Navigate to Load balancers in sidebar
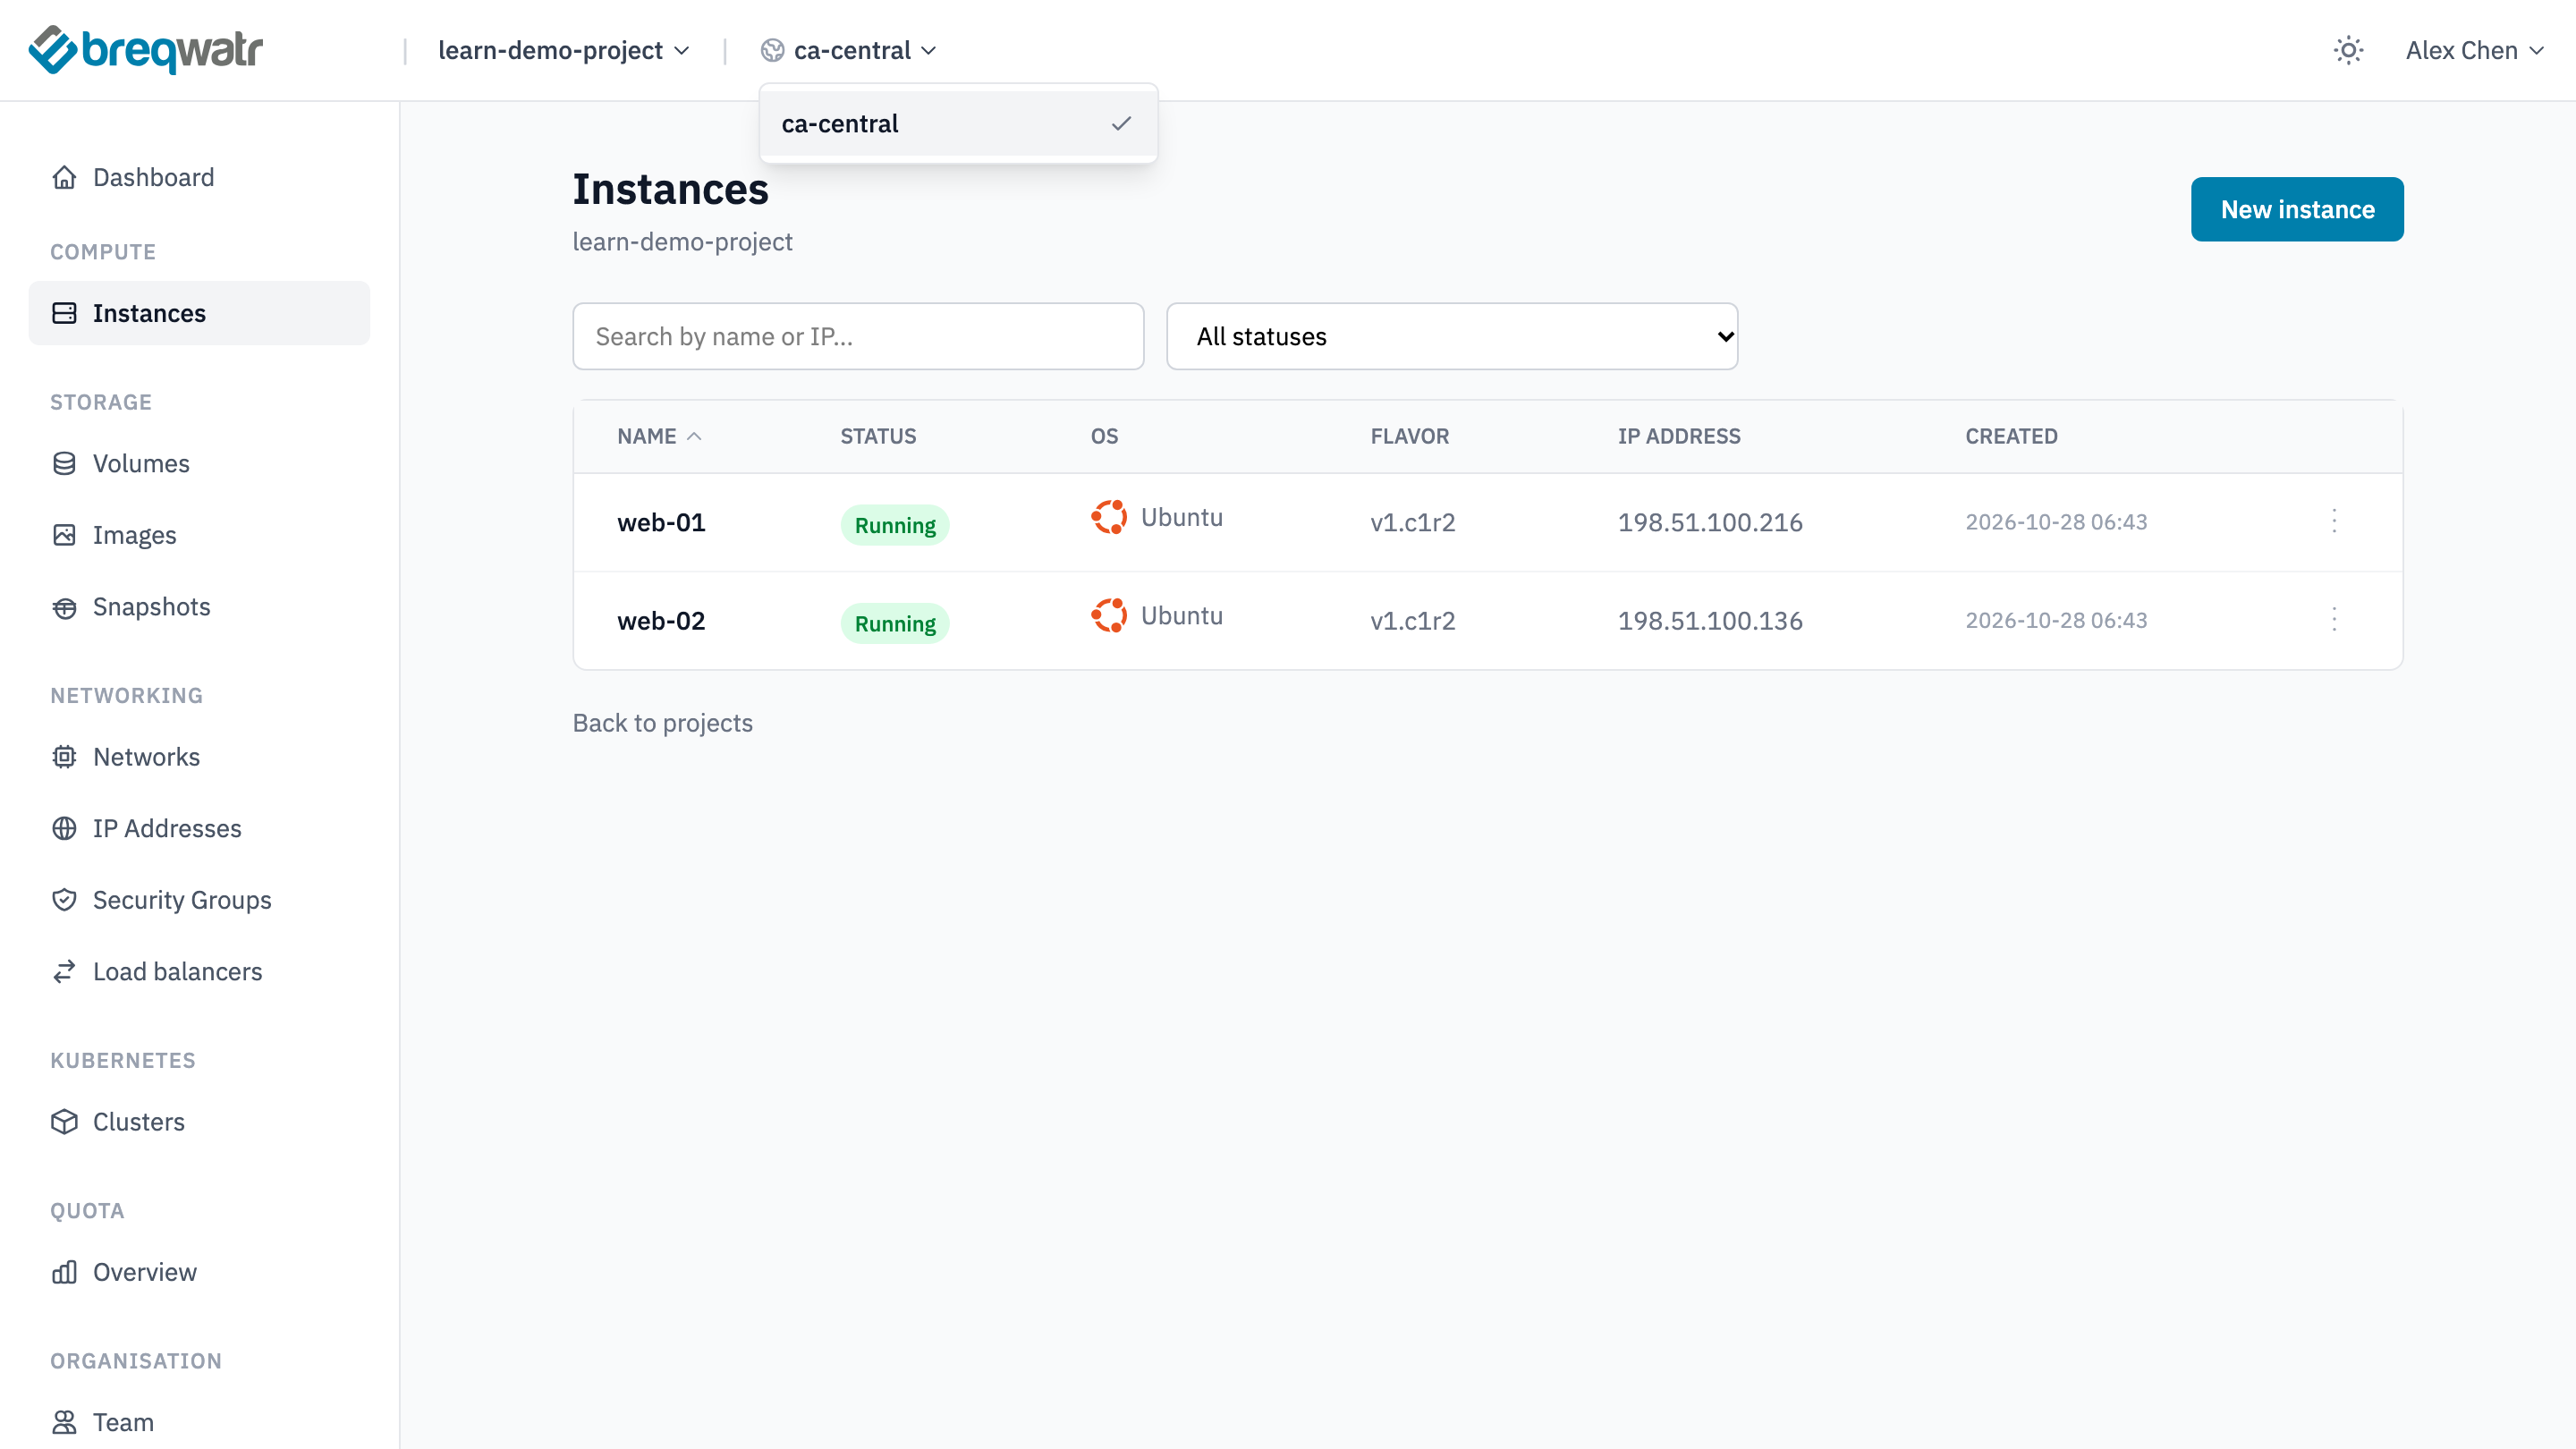Image resolution: width=2576 pixels, height=1449 pixels. coord(199,971)
